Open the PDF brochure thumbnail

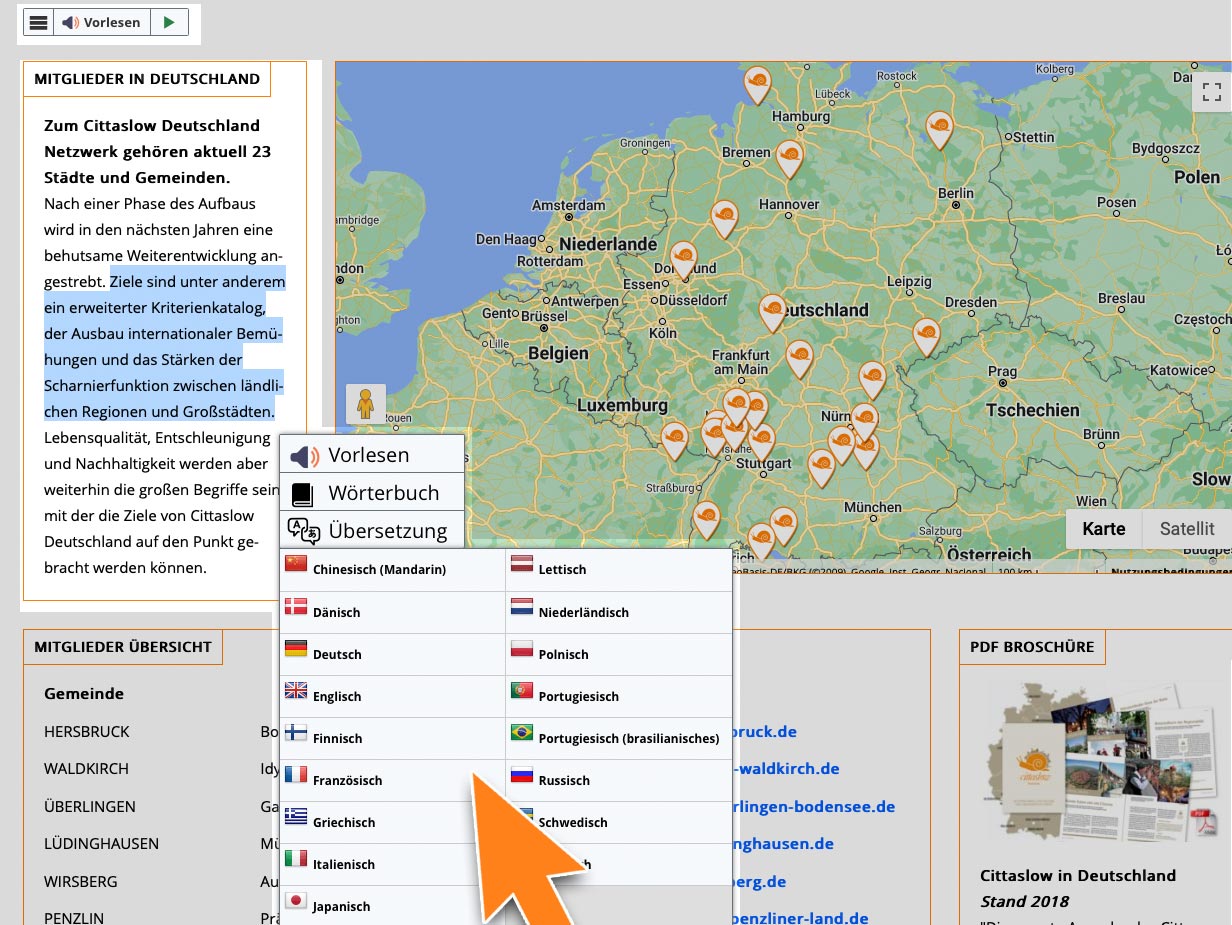(1095, 760)
